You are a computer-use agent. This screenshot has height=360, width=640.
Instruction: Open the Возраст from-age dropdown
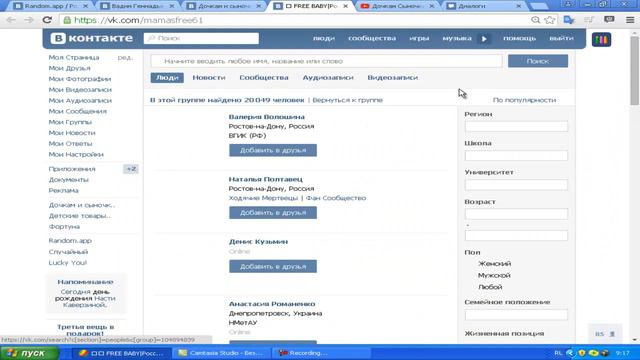click(x=516, y=214)
